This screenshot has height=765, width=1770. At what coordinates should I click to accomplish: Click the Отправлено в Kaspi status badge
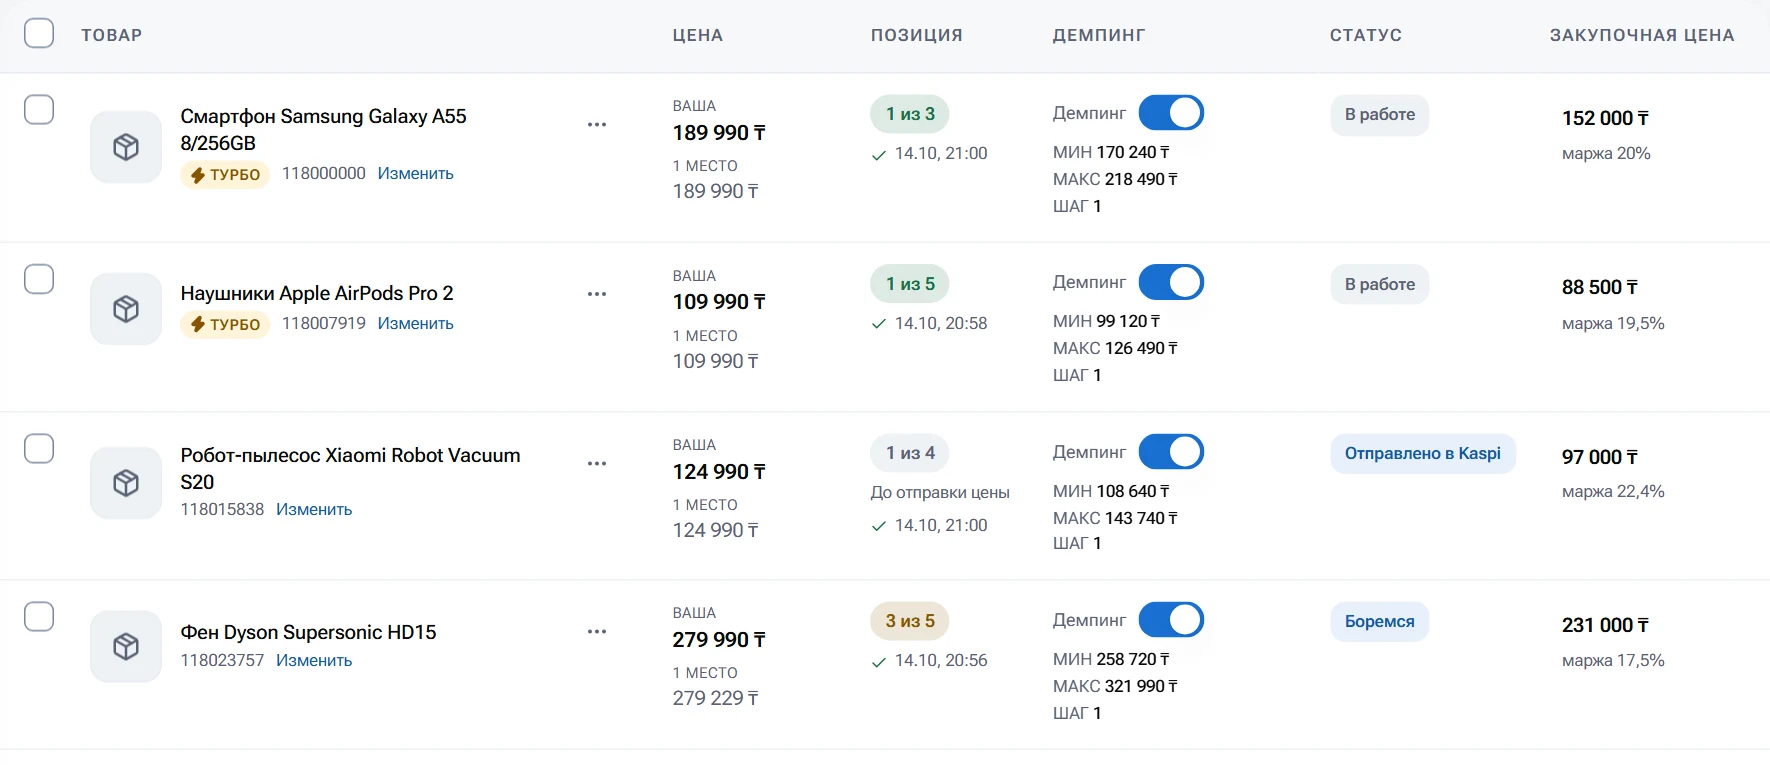tap(1423, 454)
